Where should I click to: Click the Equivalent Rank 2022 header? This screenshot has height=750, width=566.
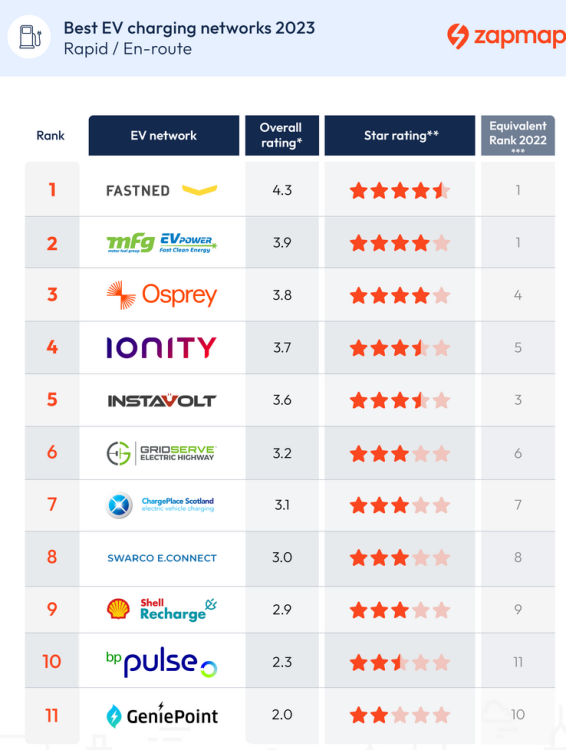click(x=518, y=135)
